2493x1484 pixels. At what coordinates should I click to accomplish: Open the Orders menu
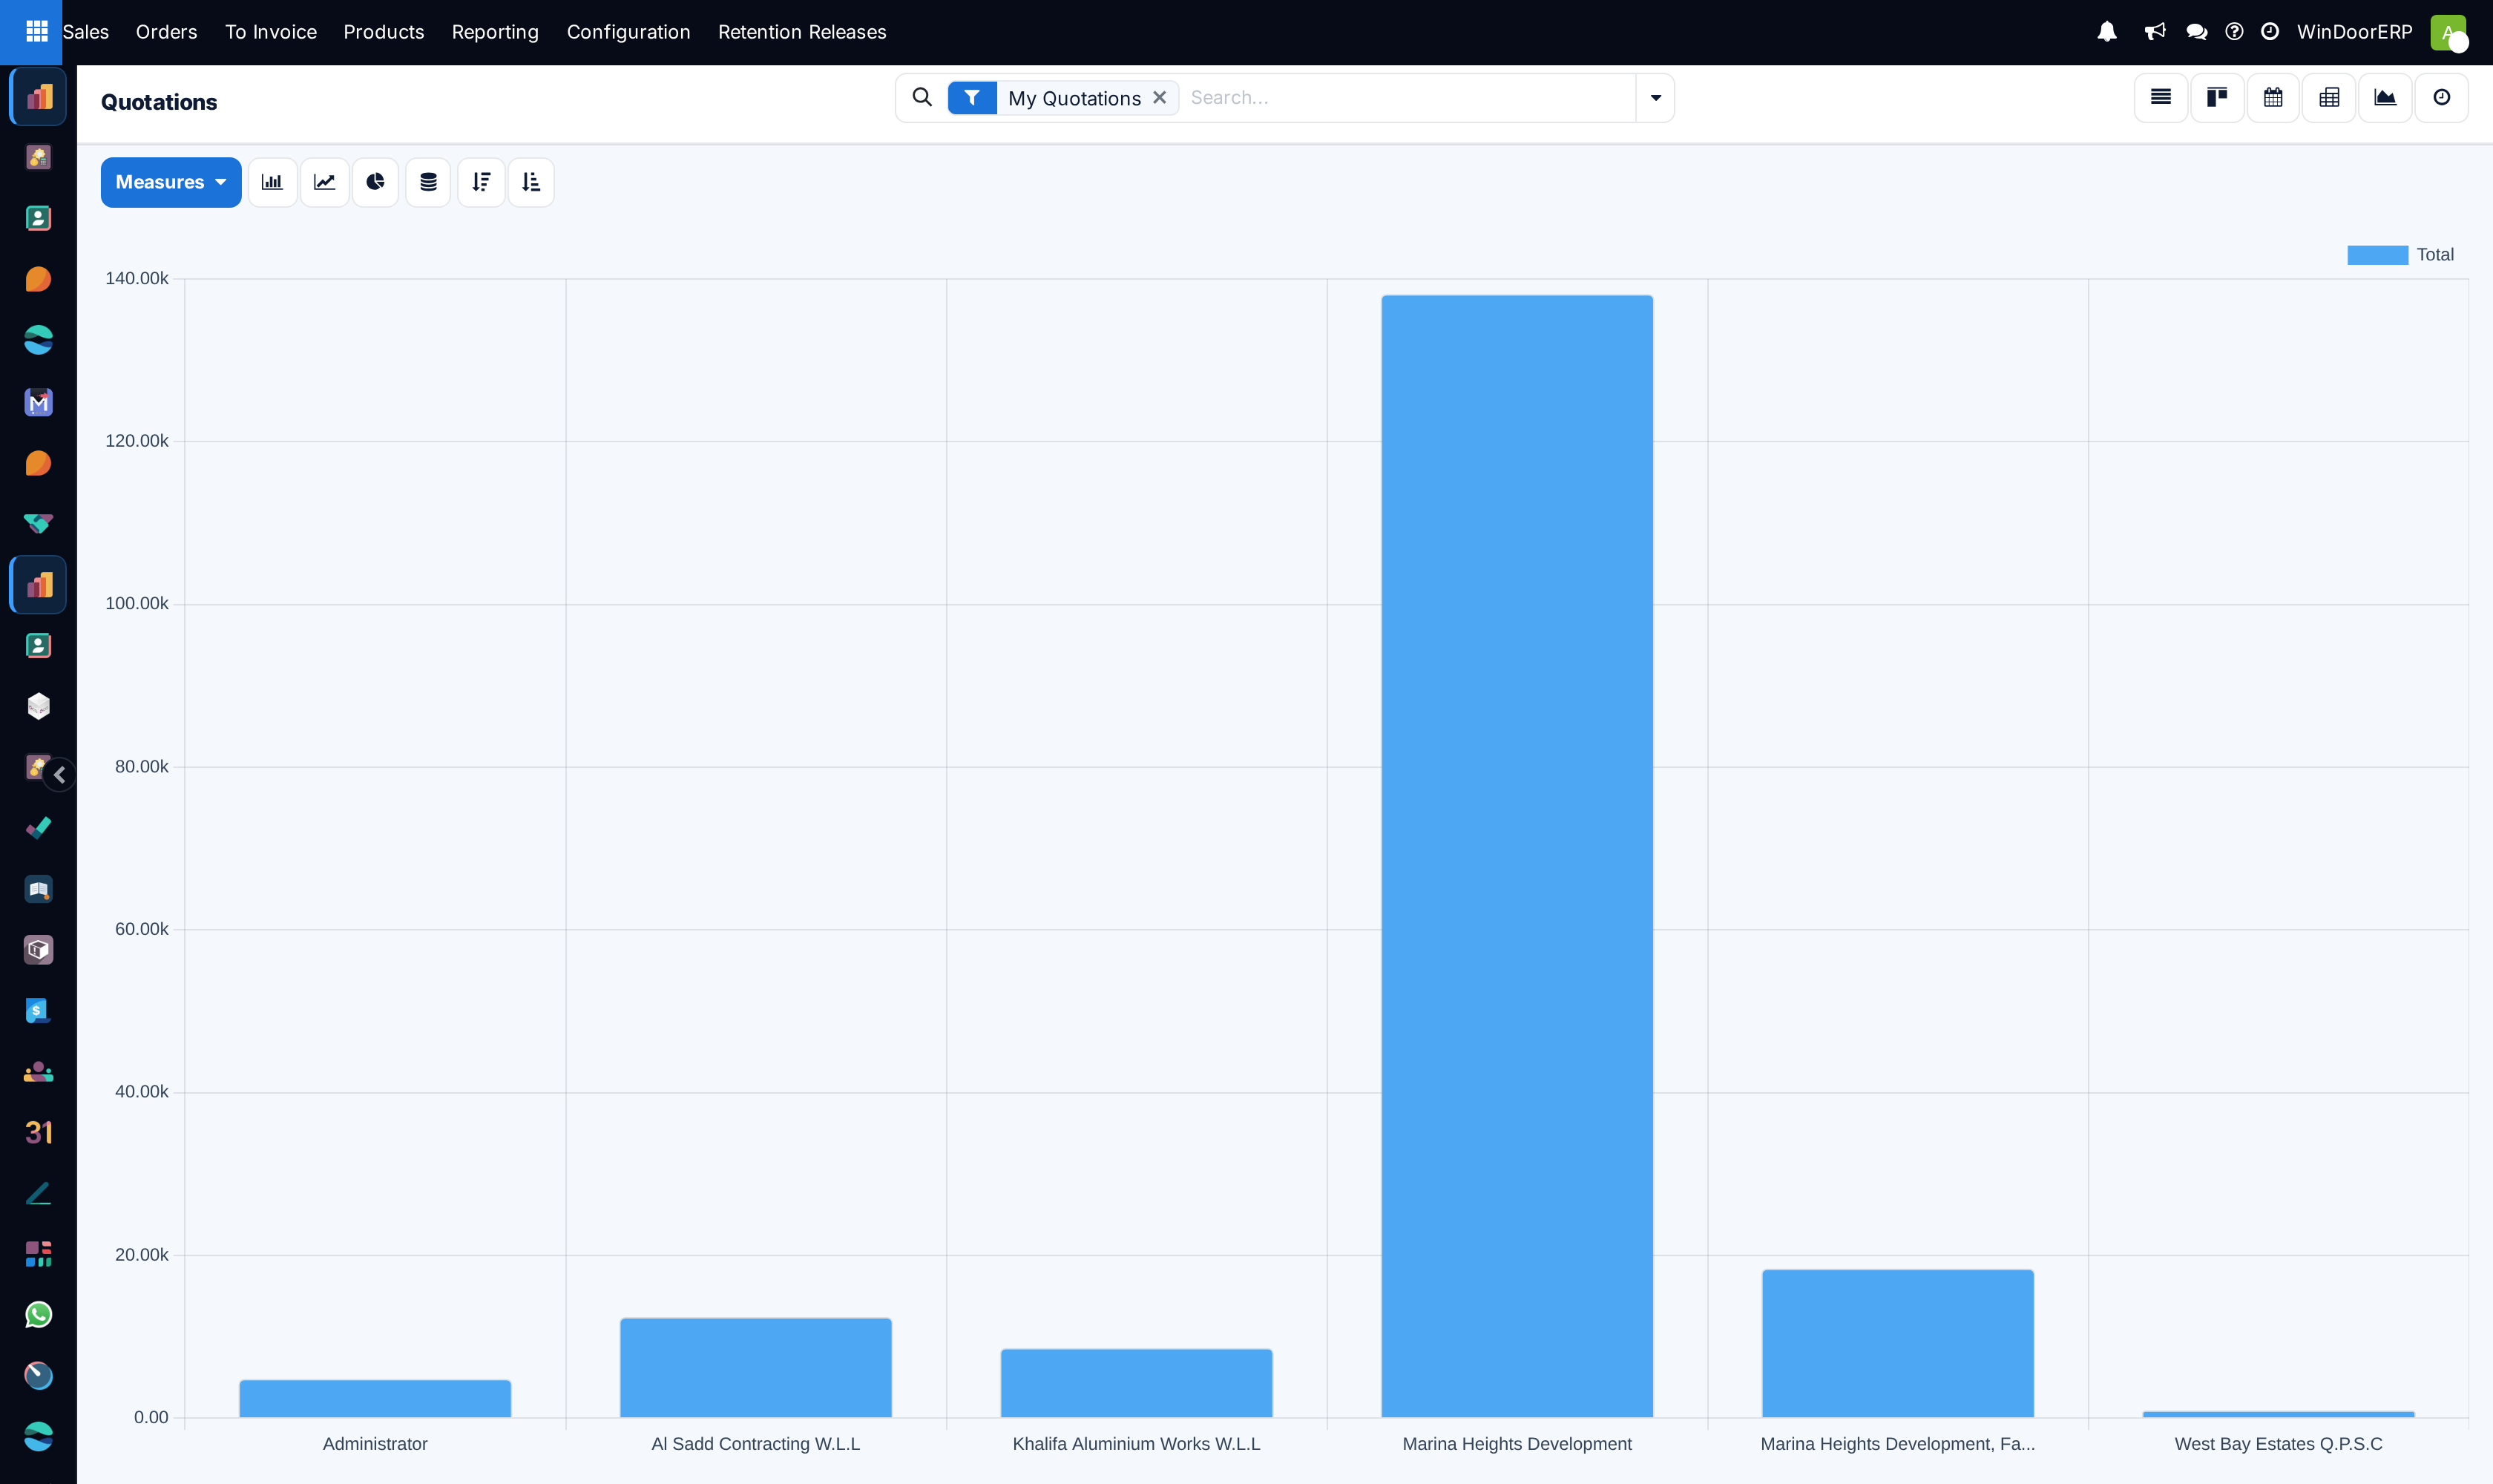point(167,32)
